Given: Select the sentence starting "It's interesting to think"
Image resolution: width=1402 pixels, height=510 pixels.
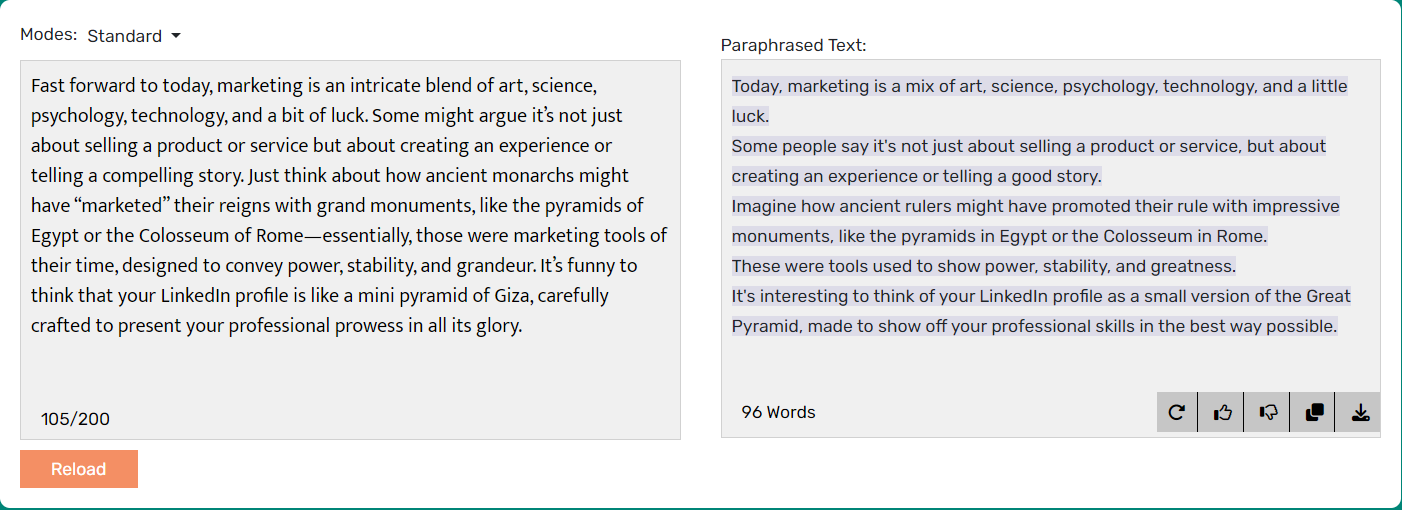Looking at the screenshot, I should pyautogui.click(x=1041, y=311).
